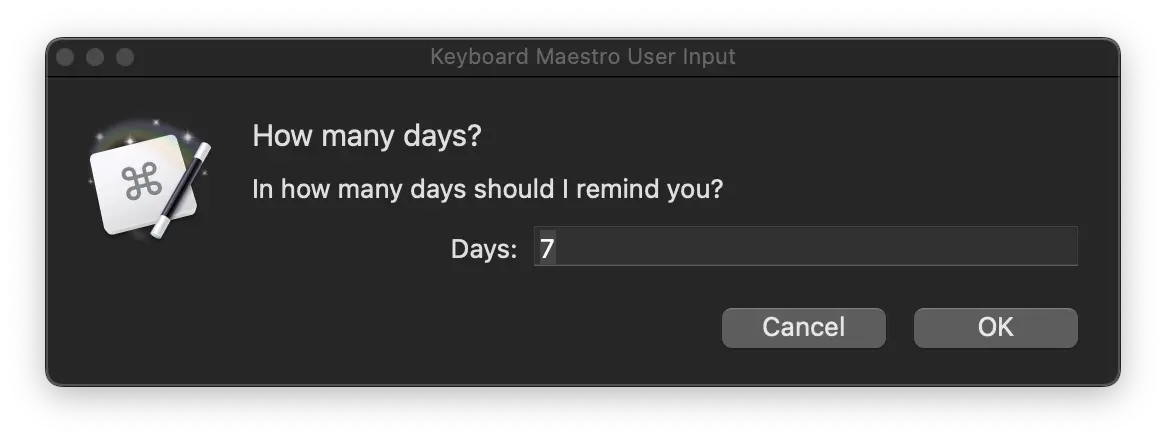The image size is (1166, 440).
Task: Click the zoom window button
Action: [125, 57]
